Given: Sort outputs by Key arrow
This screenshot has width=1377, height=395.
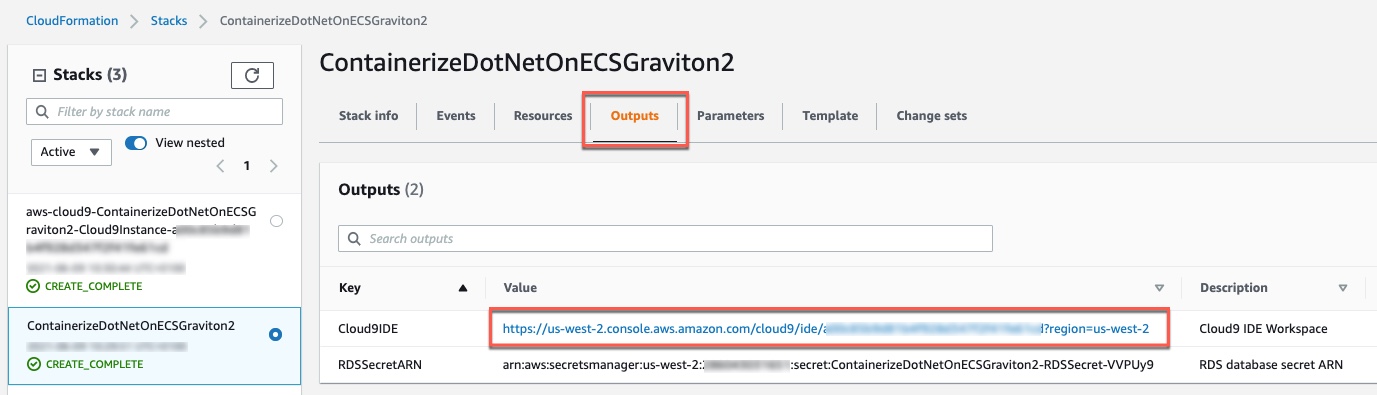Looking at the screenshot, I should pos(462,288).
